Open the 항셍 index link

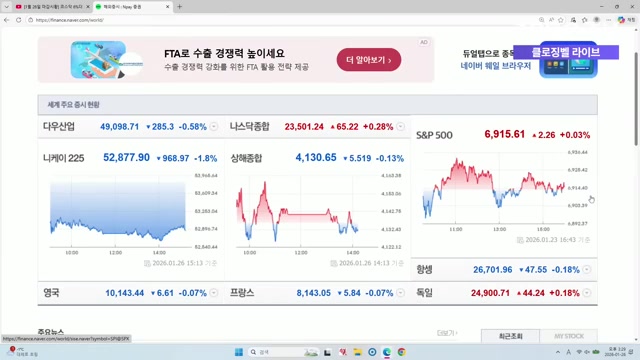tap(424, 269)
